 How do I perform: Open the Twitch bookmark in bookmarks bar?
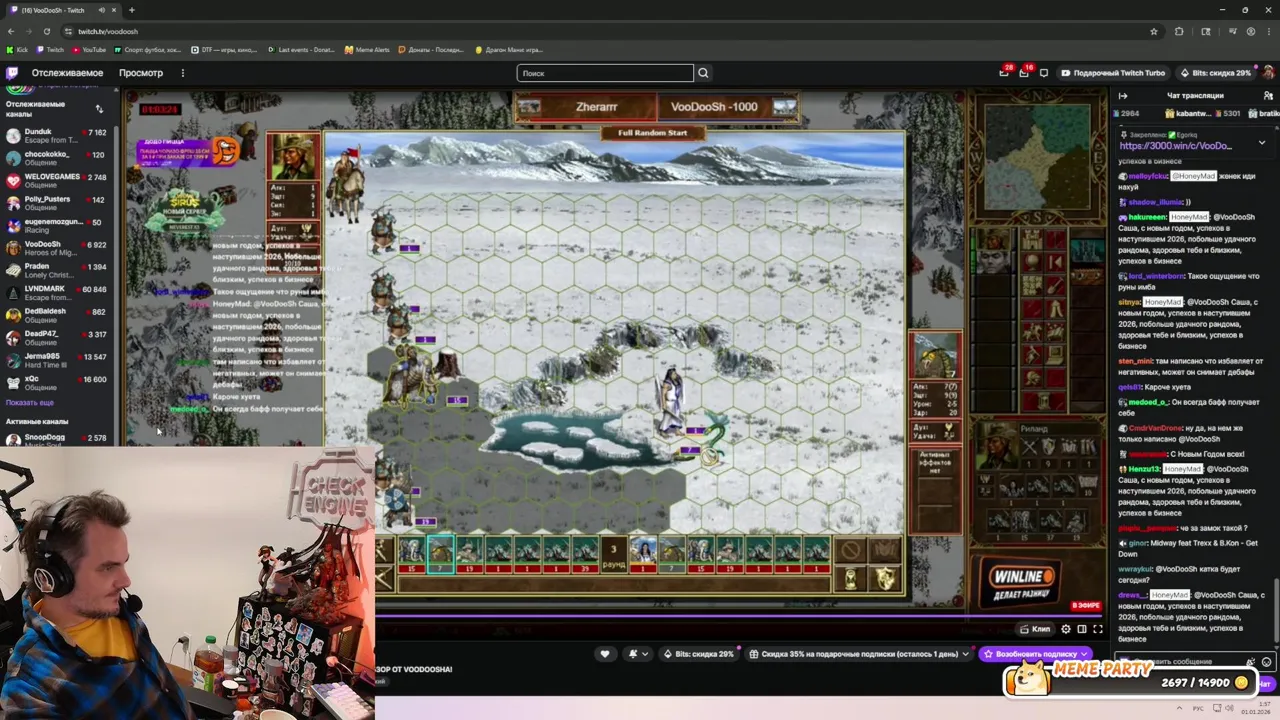coord(50,49)
